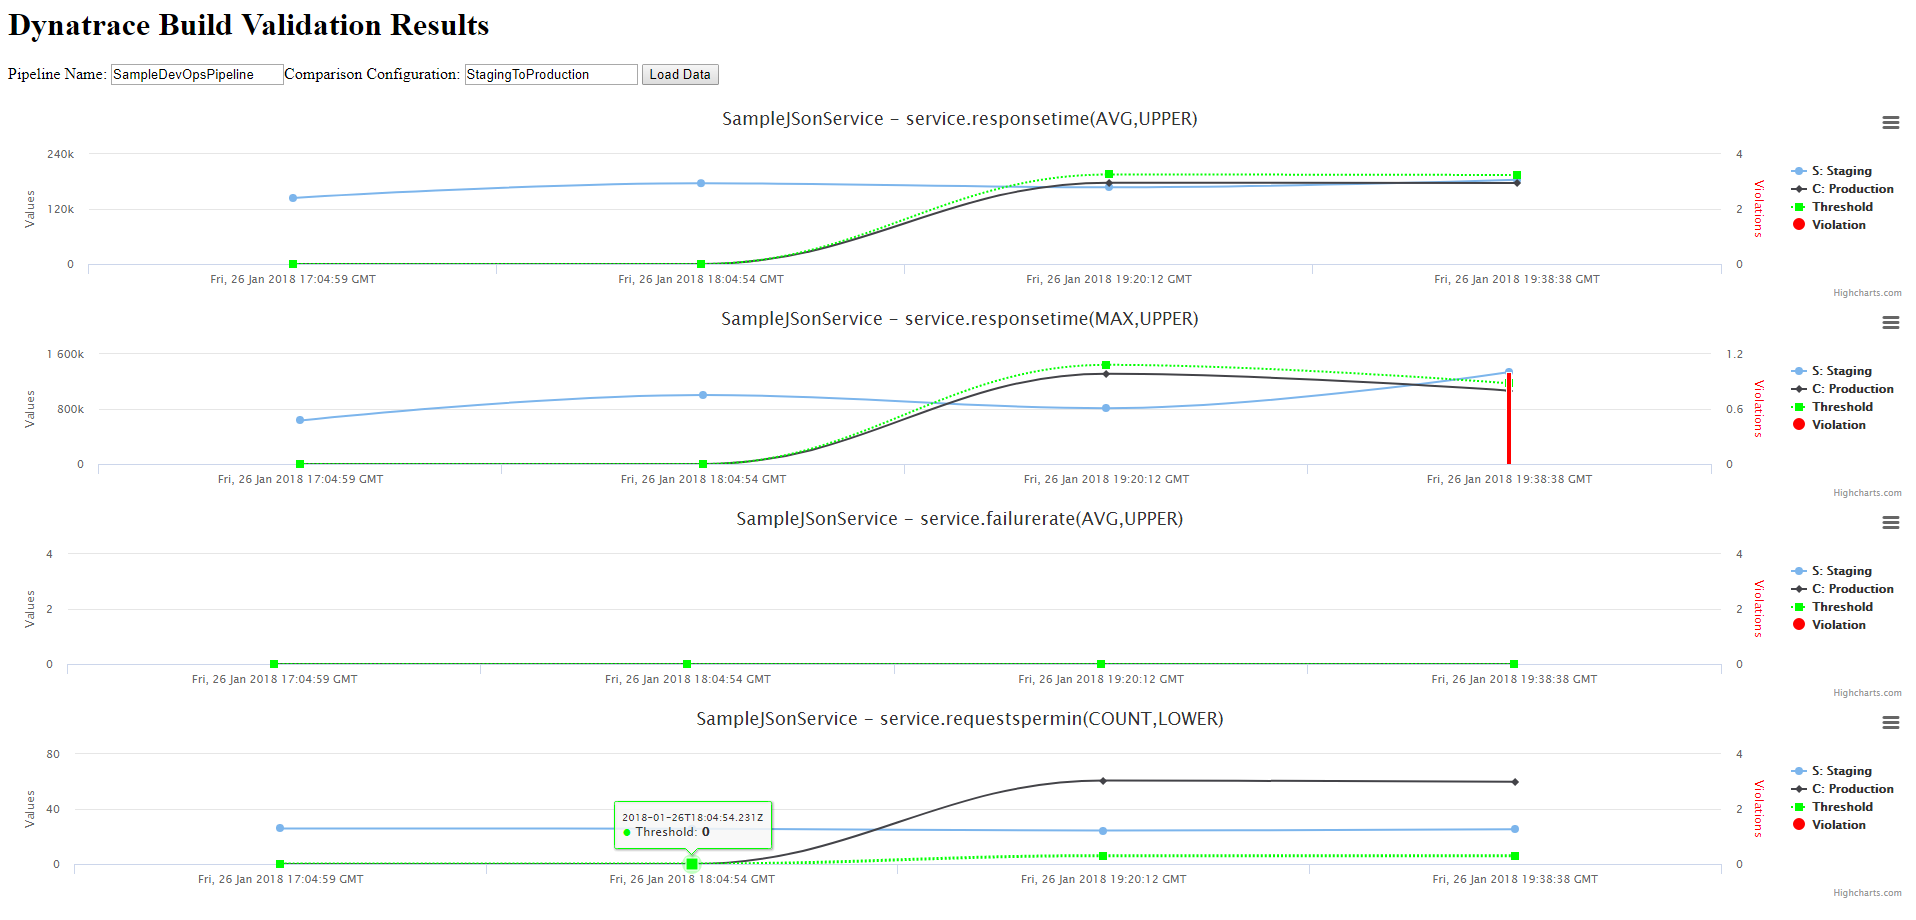Toggle S: Staging series in responsetime AVG legend
The height and width of the screenshot is (920, 1916).
click(x=1832, y=171)
